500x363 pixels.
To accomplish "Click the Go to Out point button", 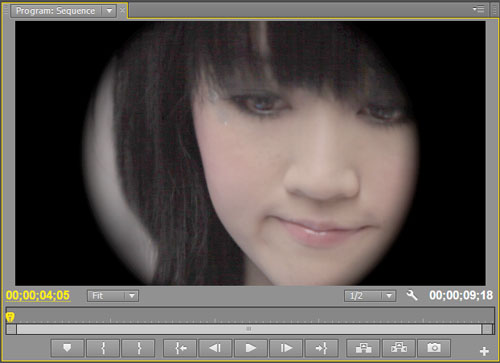I will 322,348.
